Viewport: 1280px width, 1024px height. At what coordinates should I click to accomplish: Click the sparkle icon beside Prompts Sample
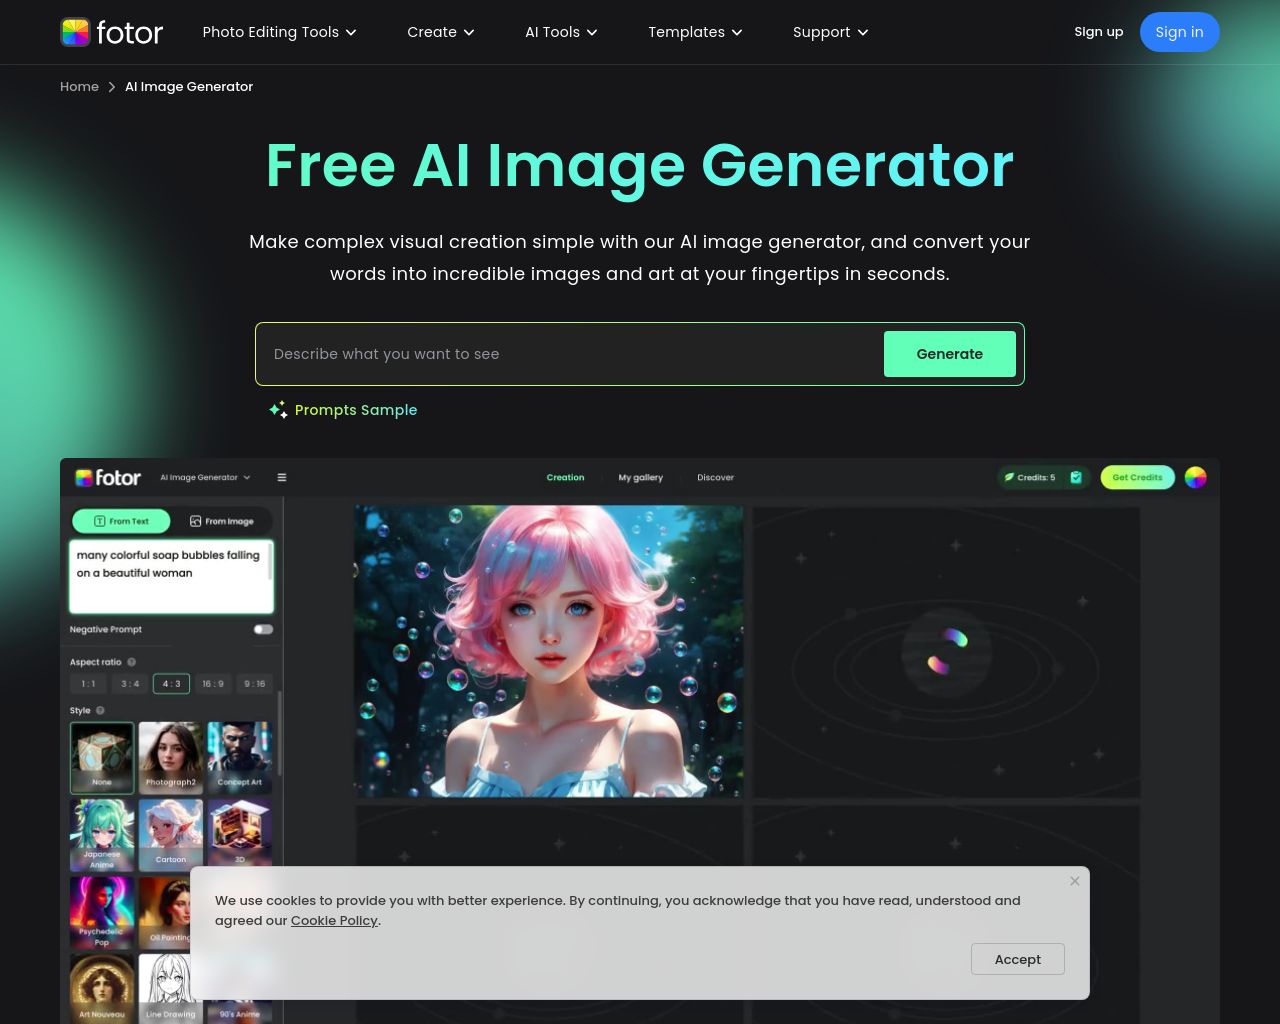(279, 410)
